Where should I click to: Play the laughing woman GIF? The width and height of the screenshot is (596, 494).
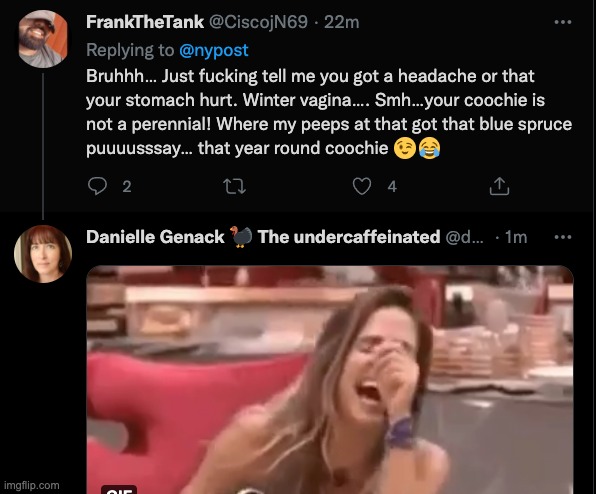click(x=330, y=380)
